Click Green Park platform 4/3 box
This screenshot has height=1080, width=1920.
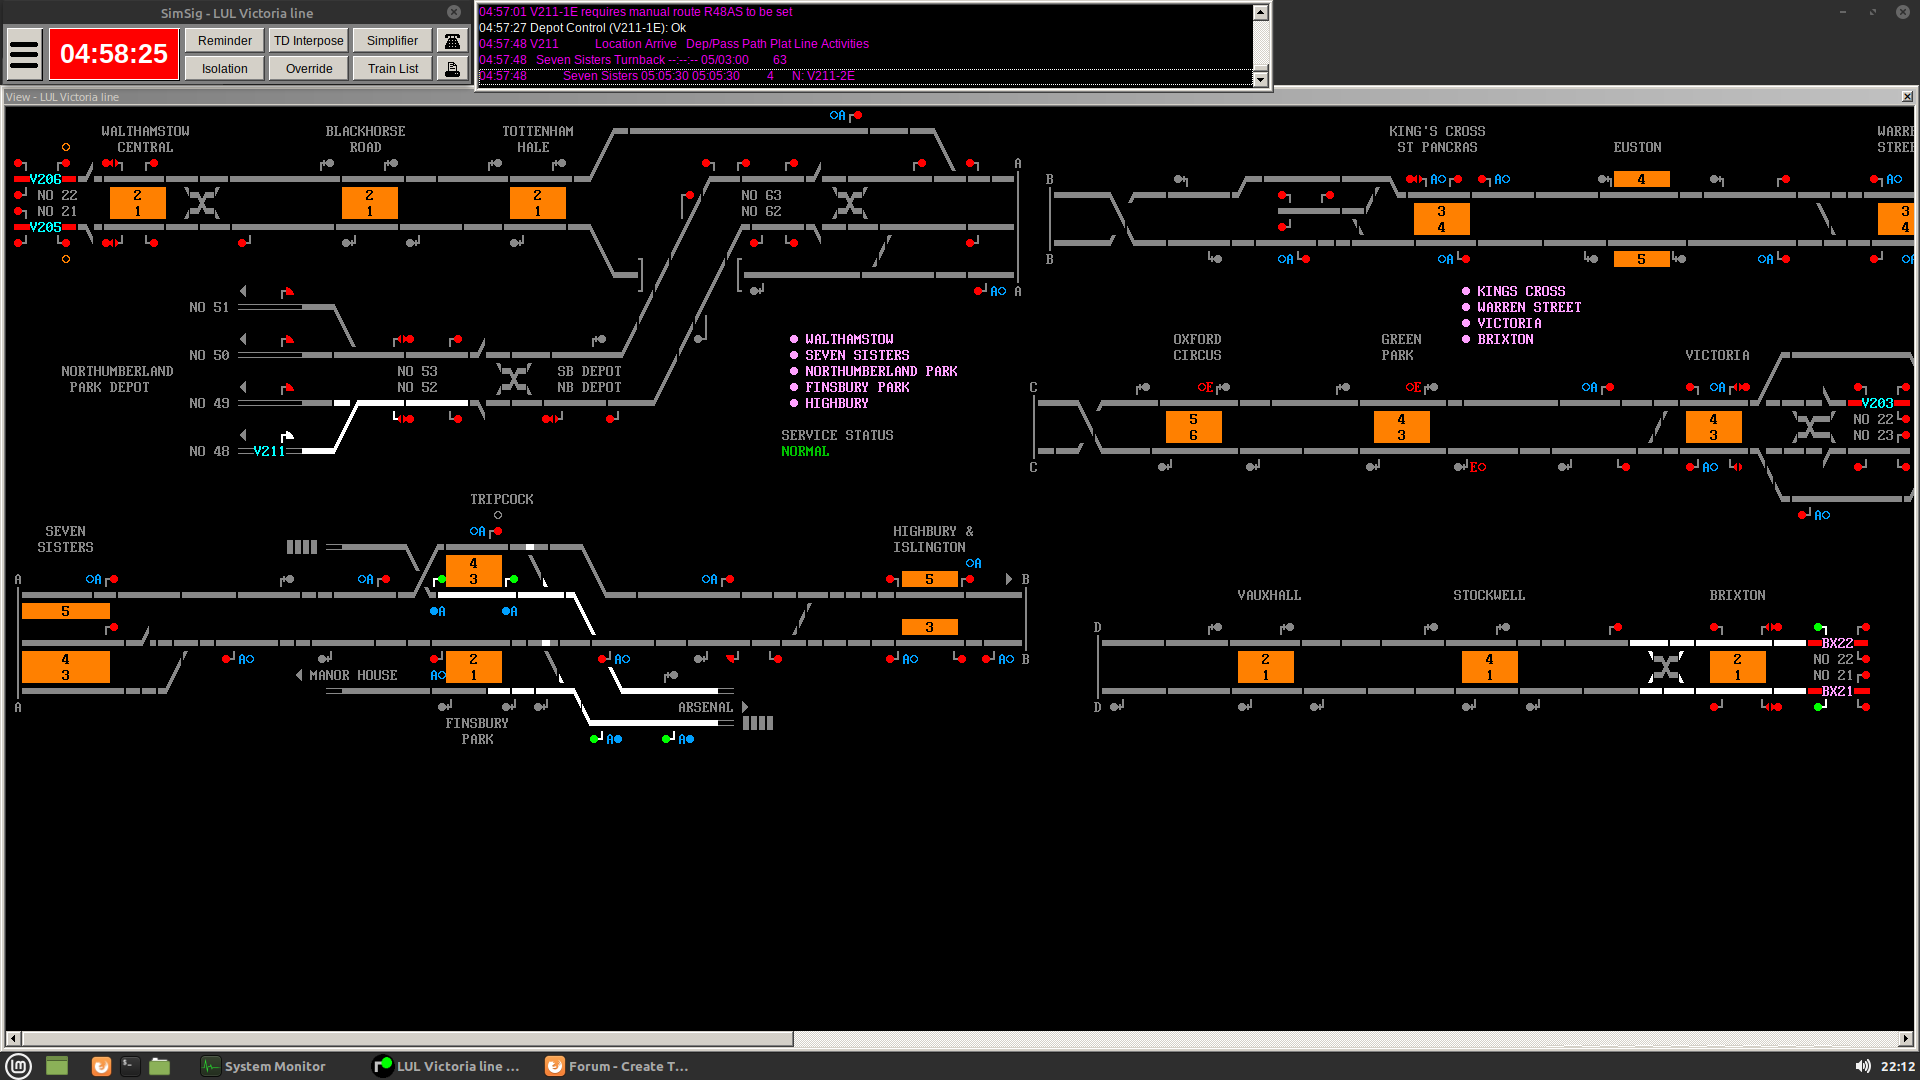[1402, 427]
